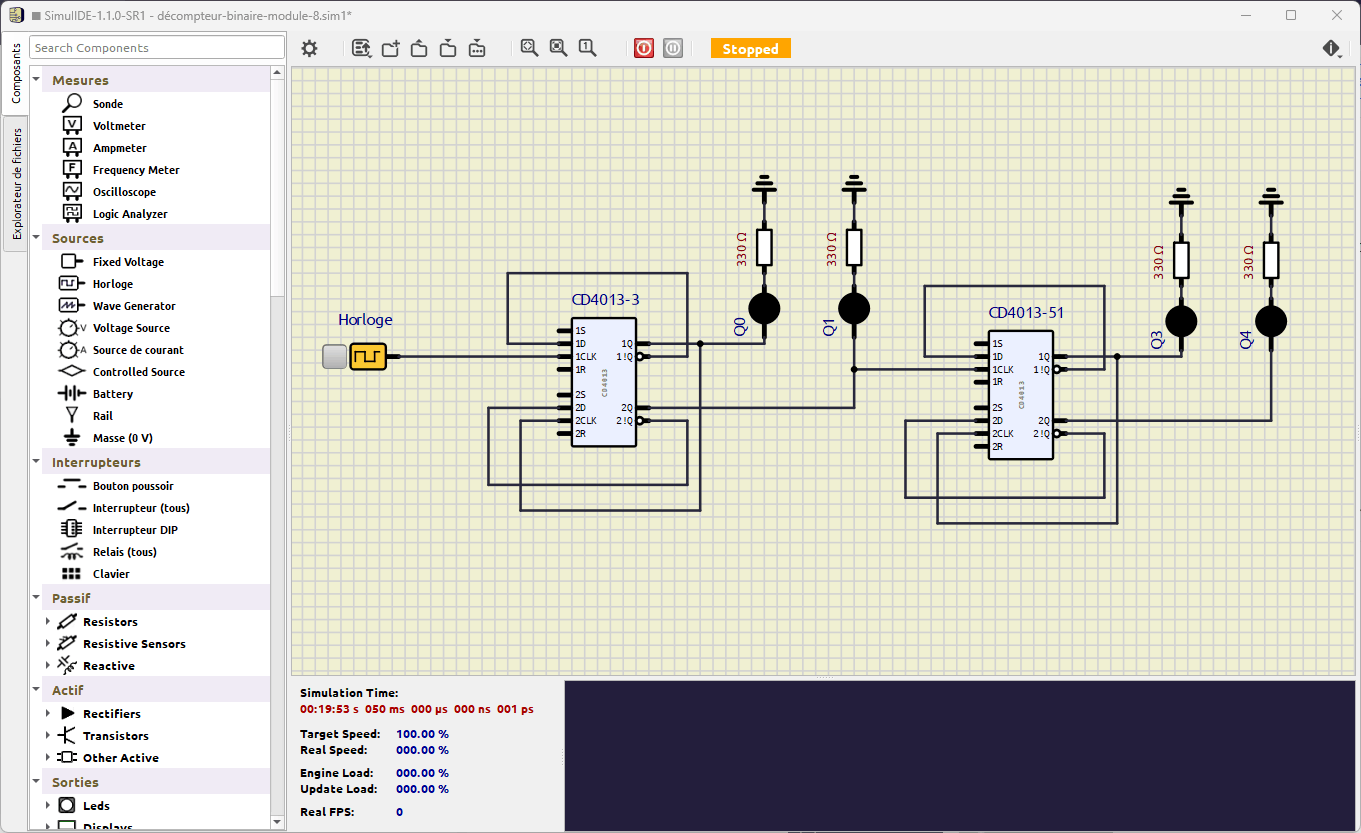1361x833 pixels.
Task: Click the 330 Ω resistor above Q0
Action: [764, 247]
